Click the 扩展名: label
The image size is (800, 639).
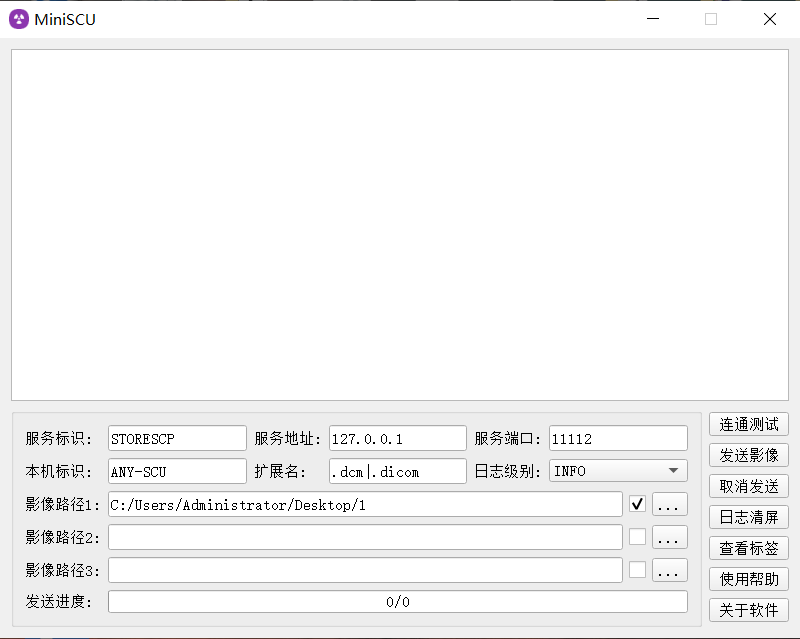pyautogui.click(x=280, y=472)
